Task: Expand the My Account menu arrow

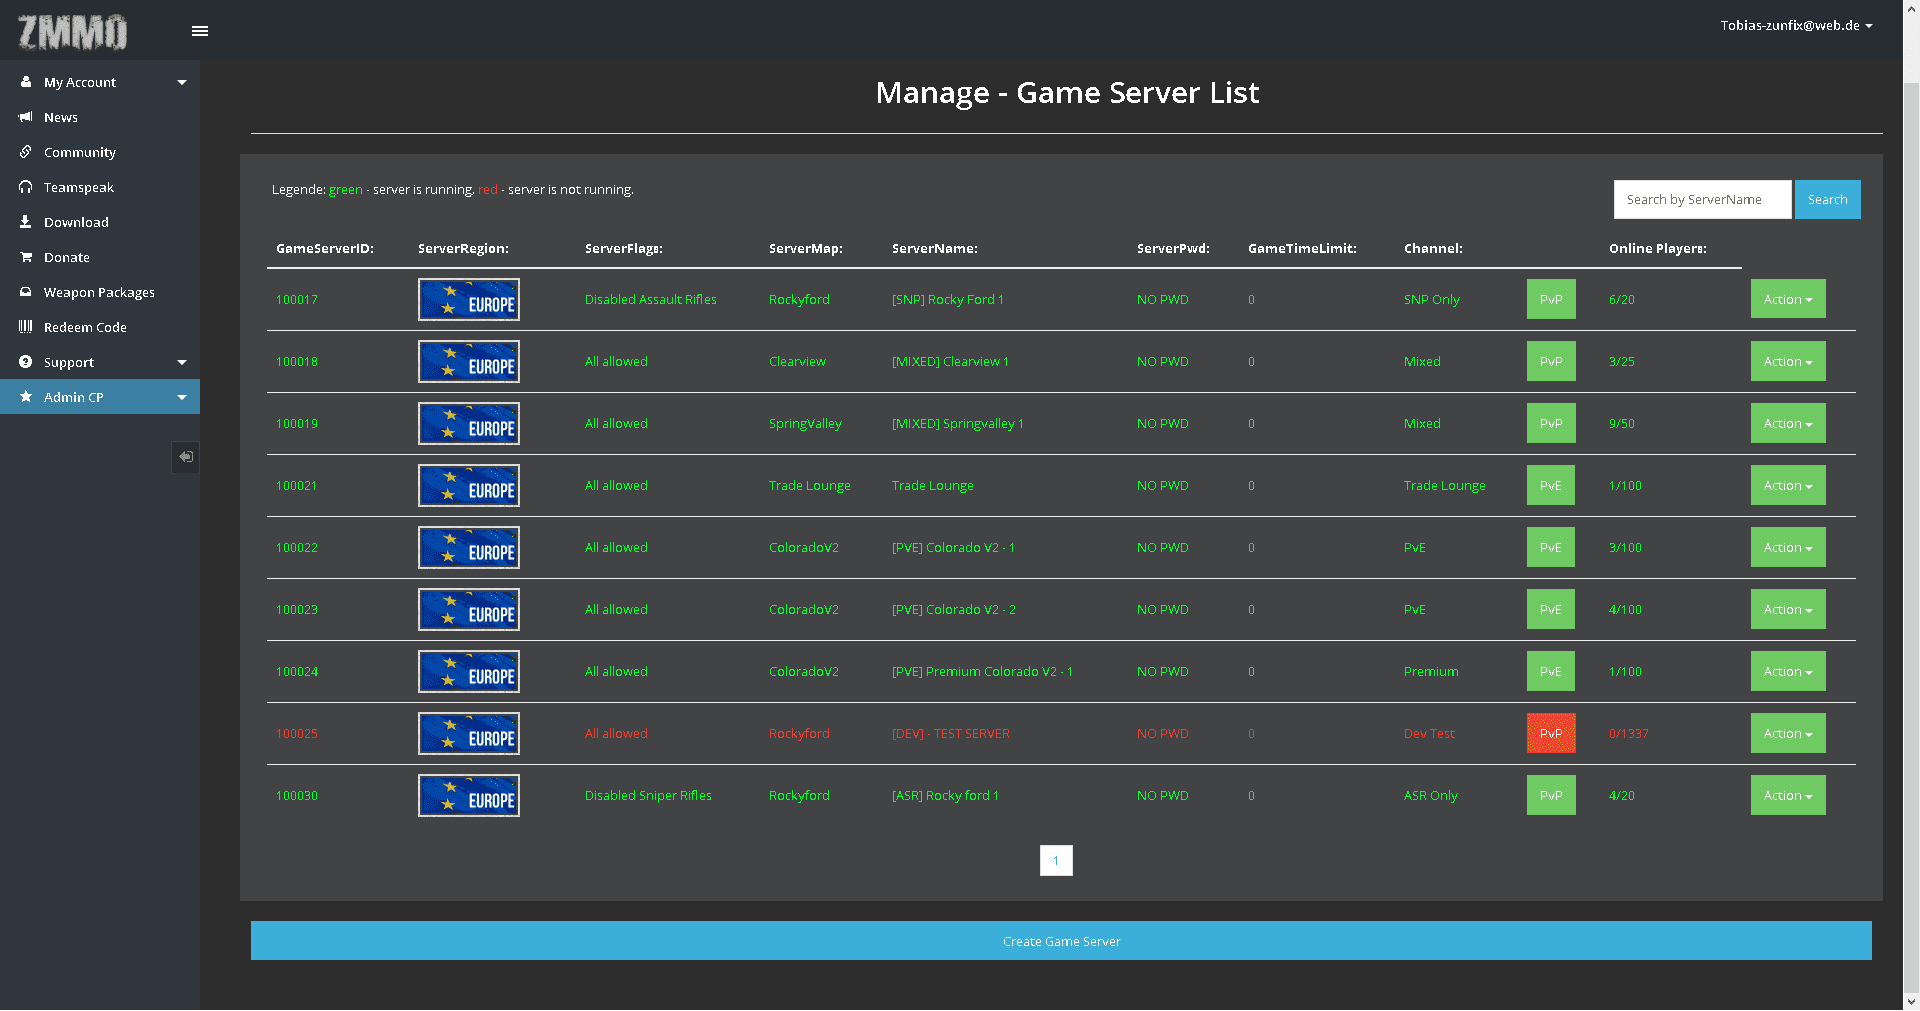Action: (182, 82)
